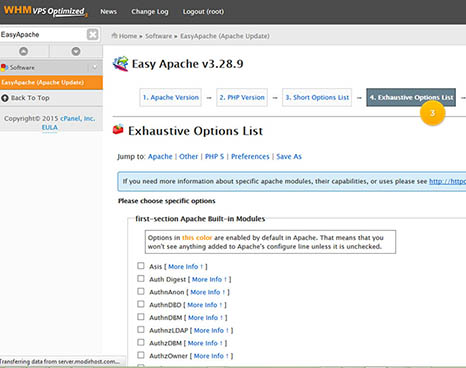Jump to the Apache section
This screenshot has width=466, height=368.
[x=160, y=157]
